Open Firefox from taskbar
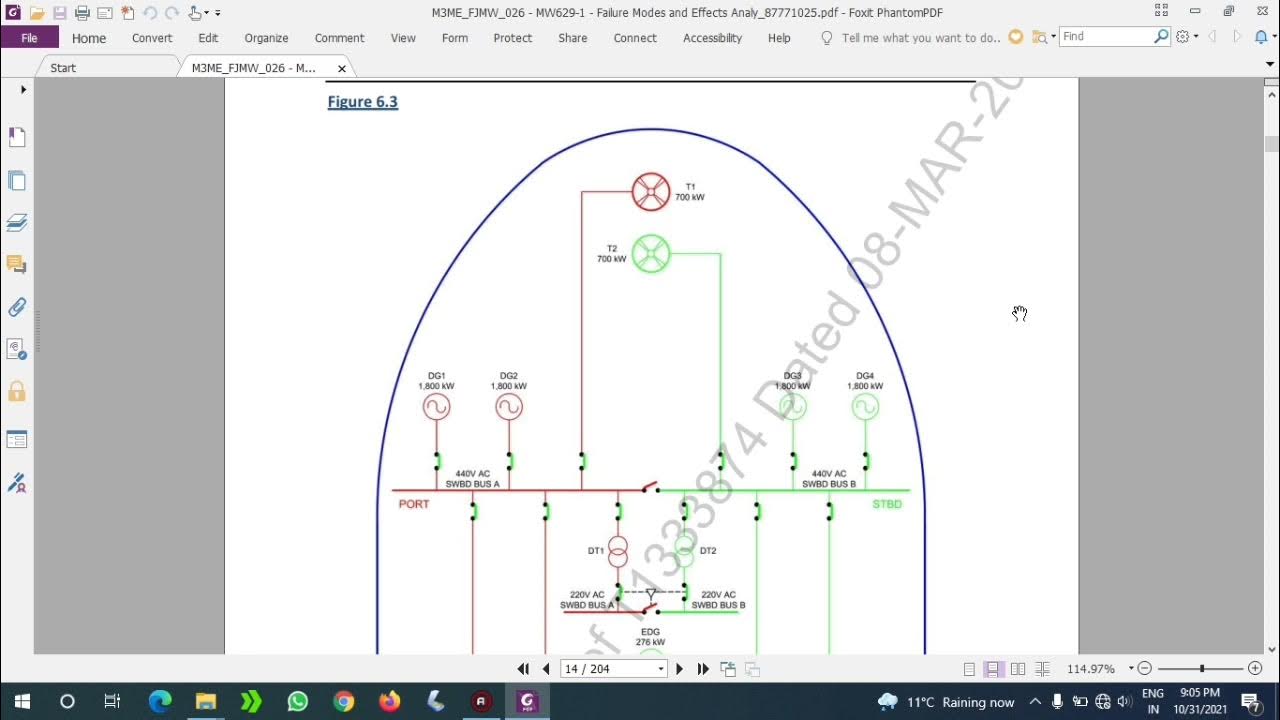Screen dimensions: 1280x720 click(x=389, y=701)
